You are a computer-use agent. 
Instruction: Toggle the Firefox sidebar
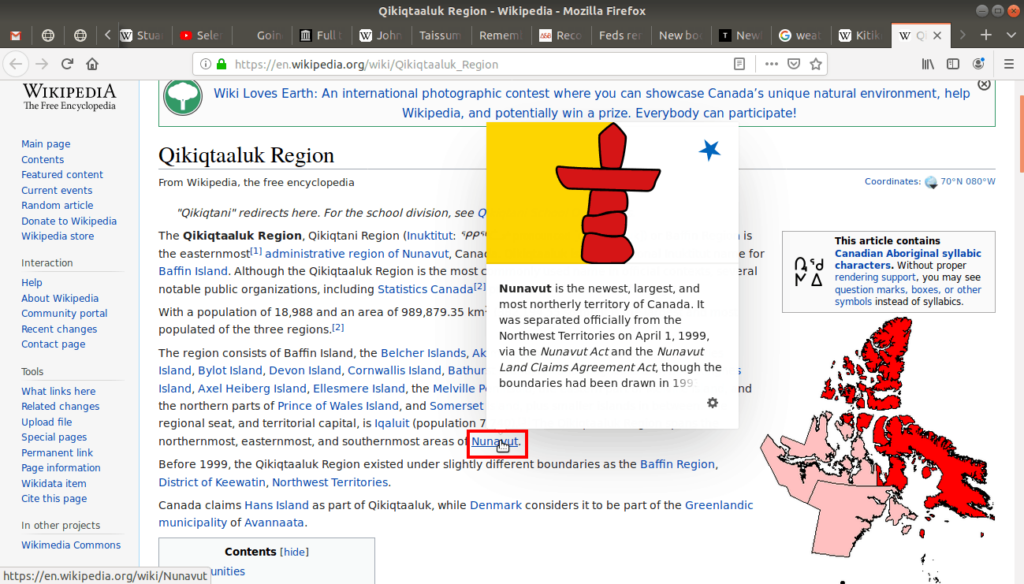[x=953, y=64]
